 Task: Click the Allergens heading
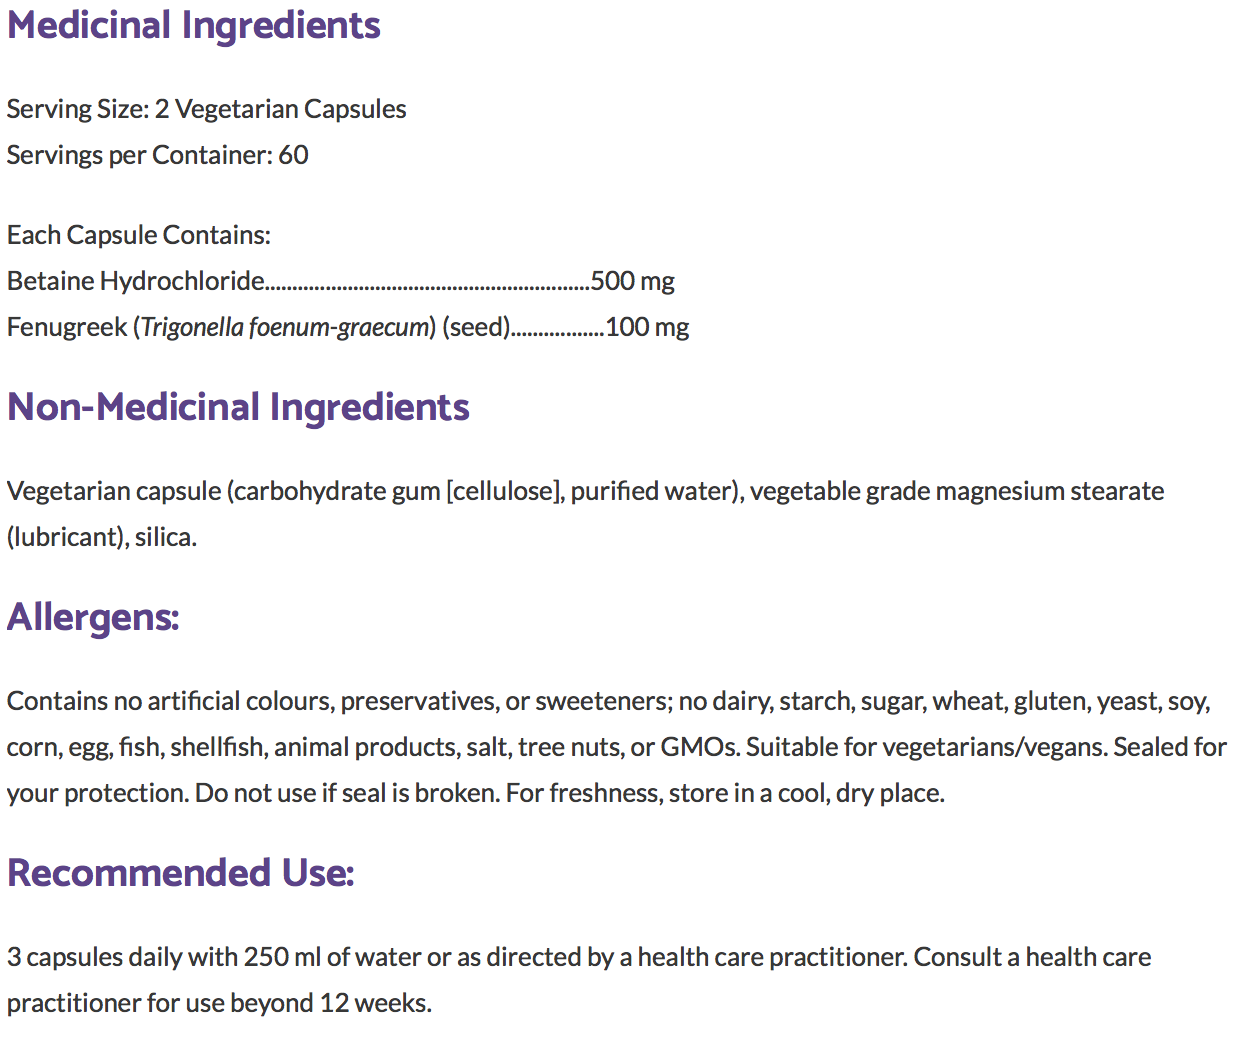point(93,617)
